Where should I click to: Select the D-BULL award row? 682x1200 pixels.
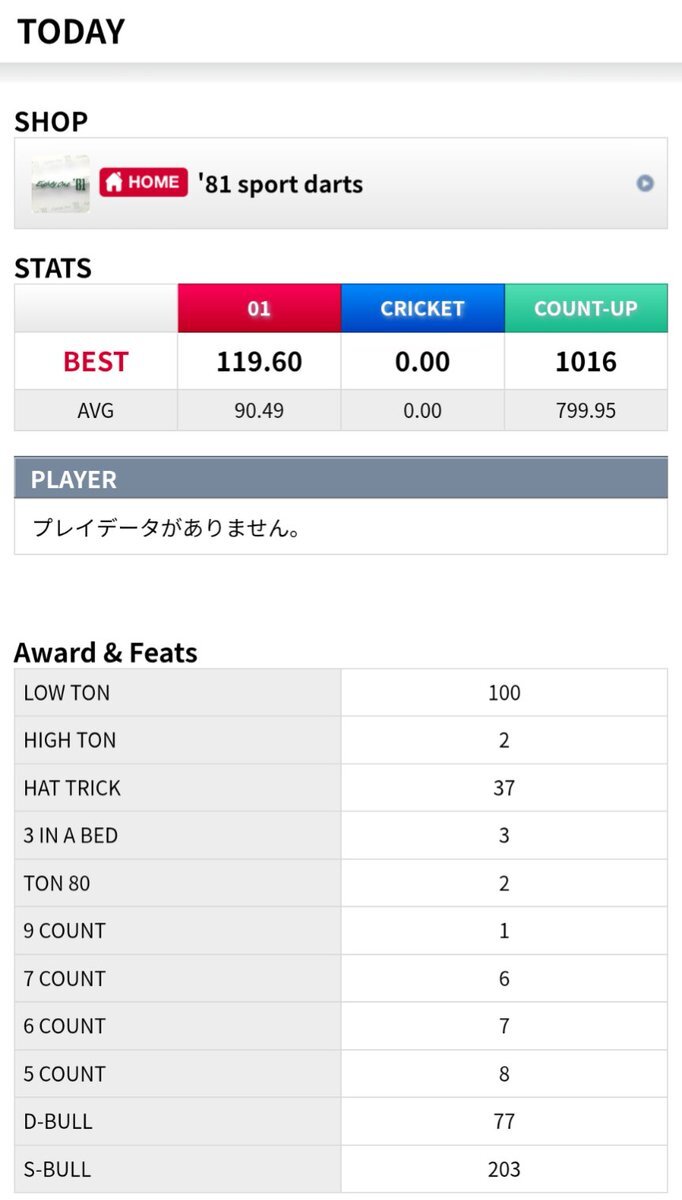[x=341, y=1121]
